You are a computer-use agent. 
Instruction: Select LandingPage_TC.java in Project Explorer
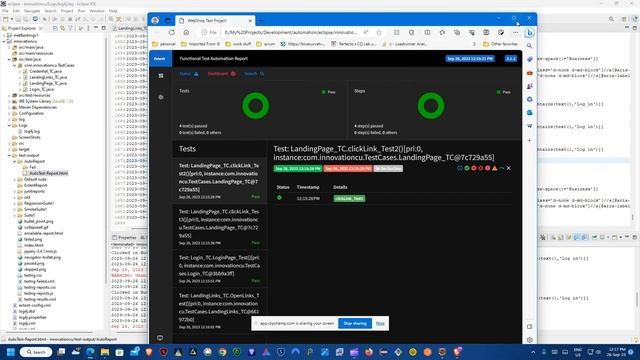click(48, 83)
